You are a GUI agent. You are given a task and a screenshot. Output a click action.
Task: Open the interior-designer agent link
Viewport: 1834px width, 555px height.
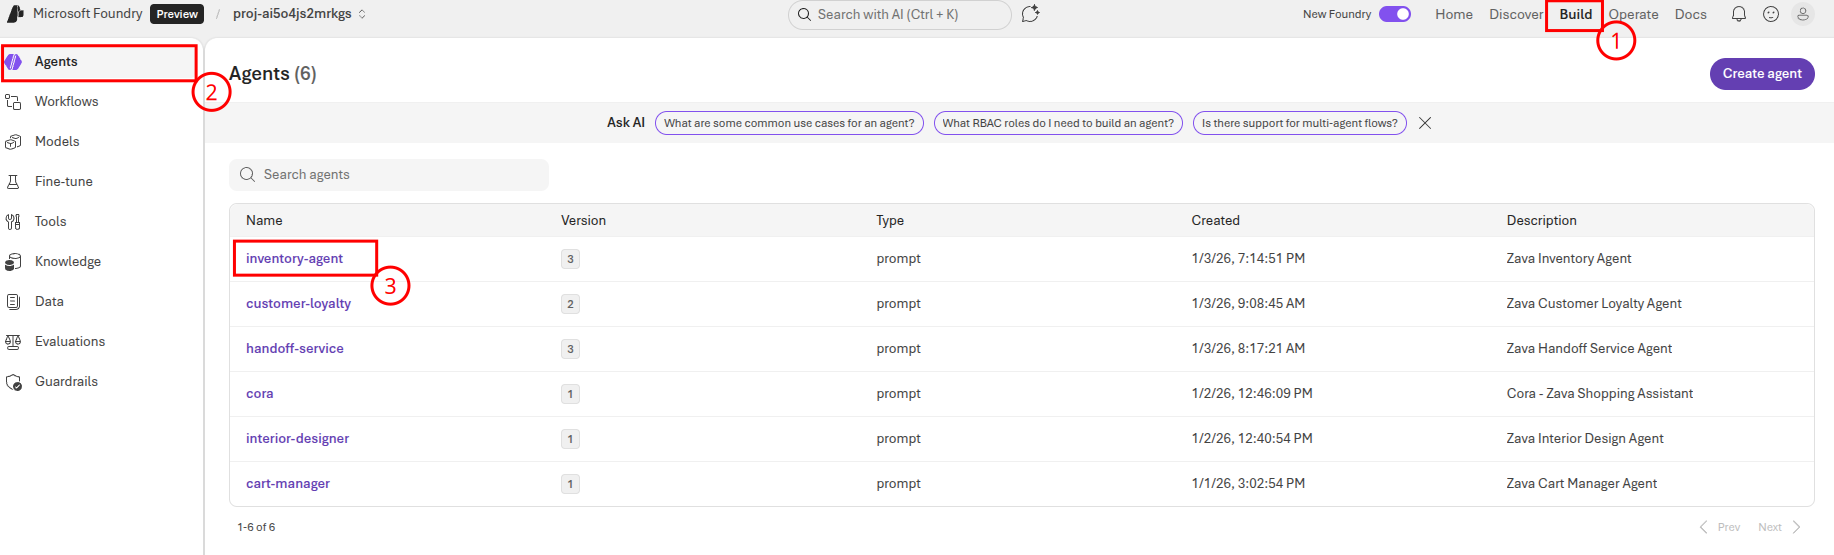(297, 439)
